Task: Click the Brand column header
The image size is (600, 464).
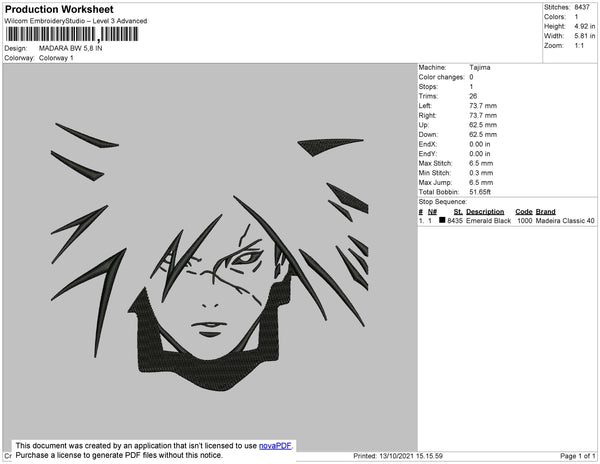Action: click(x=545, y=212)
